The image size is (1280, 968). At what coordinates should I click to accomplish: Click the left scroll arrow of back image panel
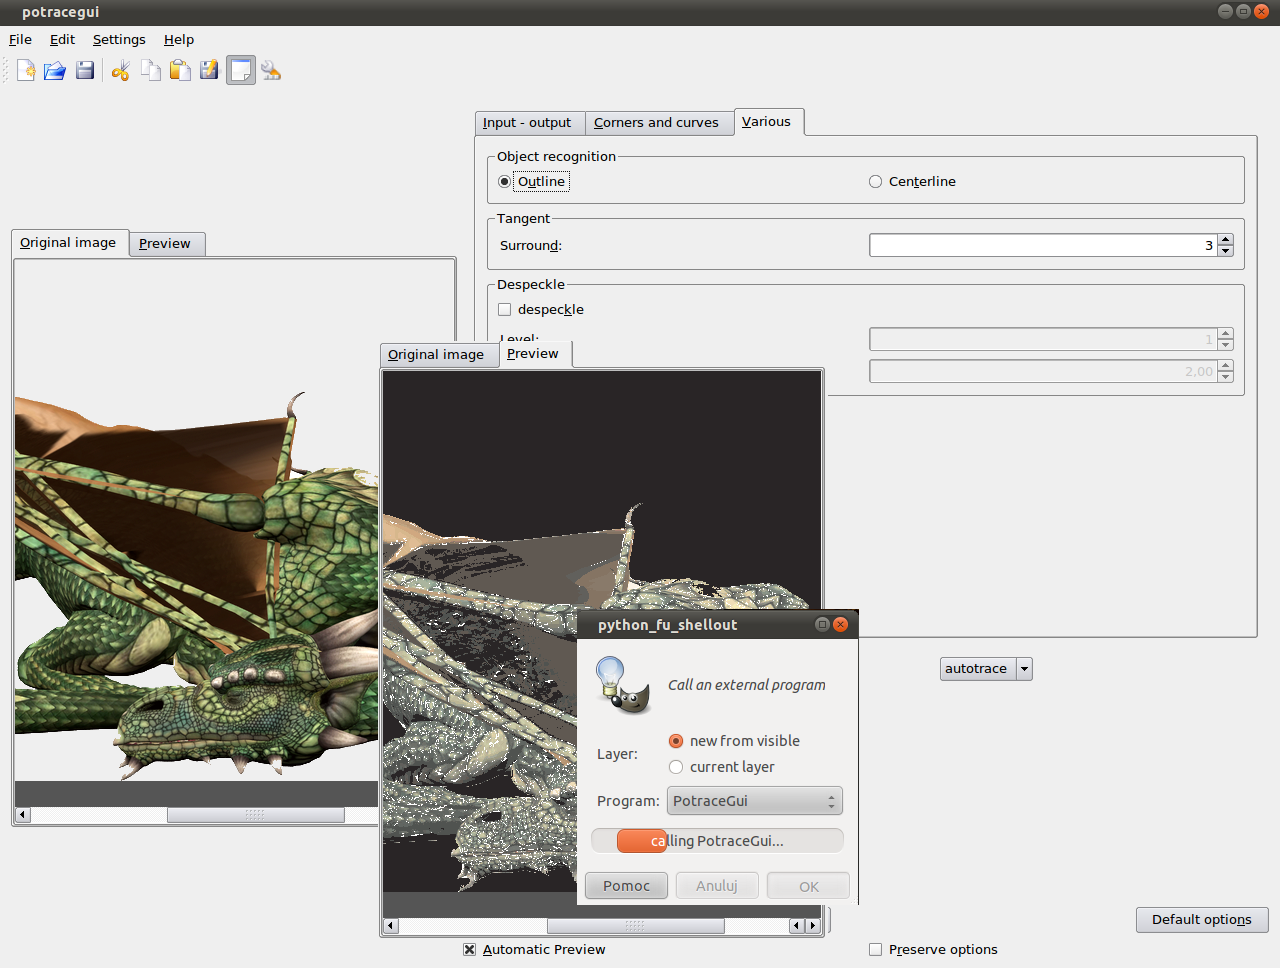tap(23, 815)
